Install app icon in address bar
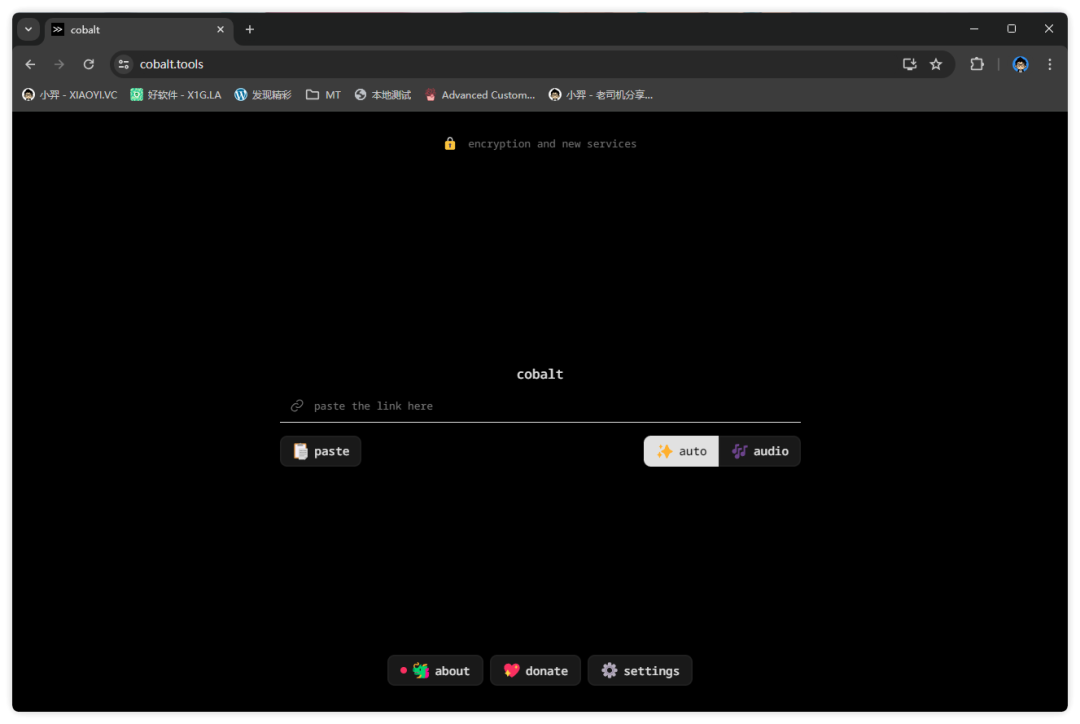This screenshot has height=724, width=1080. [x=909, y=64]
